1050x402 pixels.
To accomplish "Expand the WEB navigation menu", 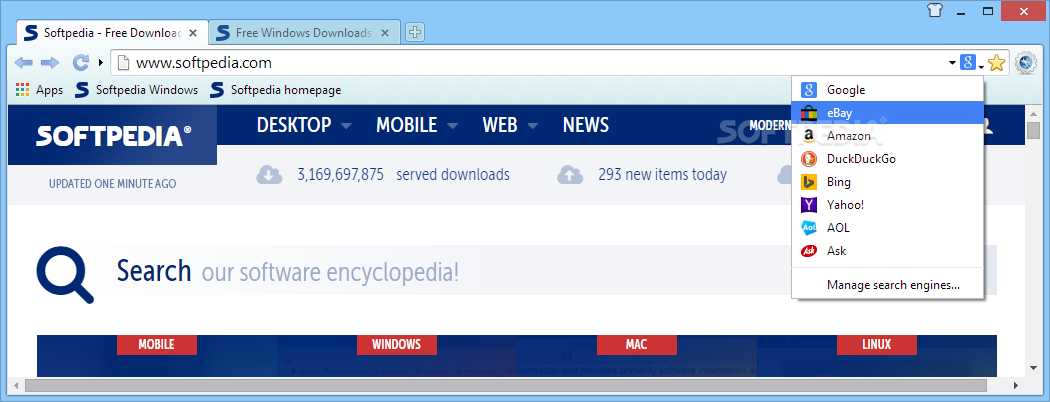I will pyautogui.click(x=510, y=125).
